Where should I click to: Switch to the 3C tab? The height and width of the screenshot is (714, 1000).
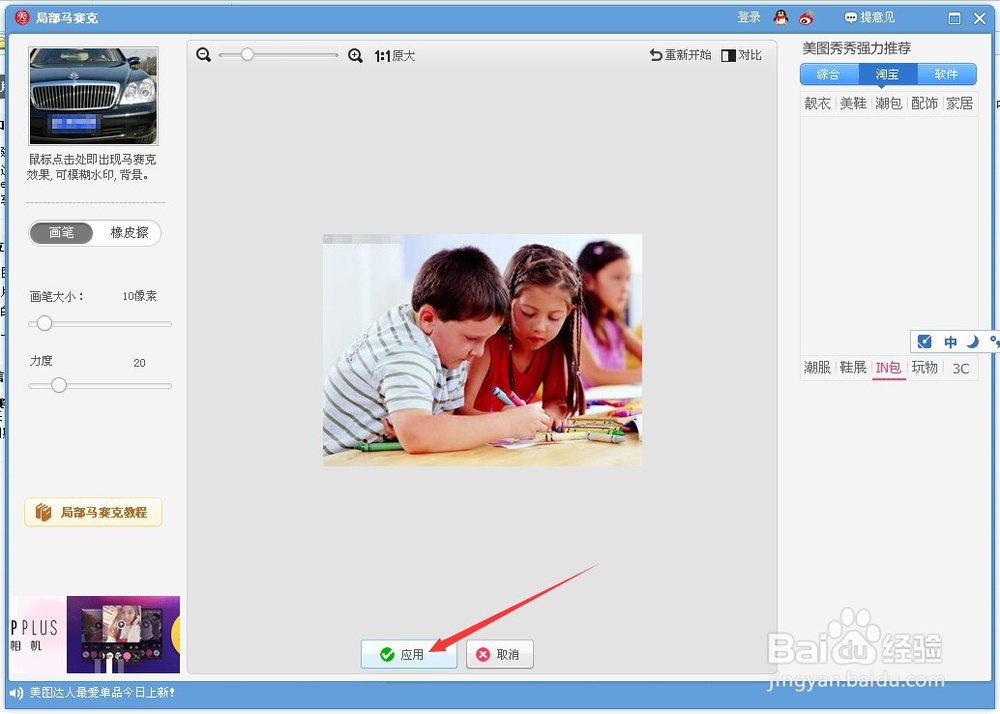pyautogui.click(x=960, y=368)
